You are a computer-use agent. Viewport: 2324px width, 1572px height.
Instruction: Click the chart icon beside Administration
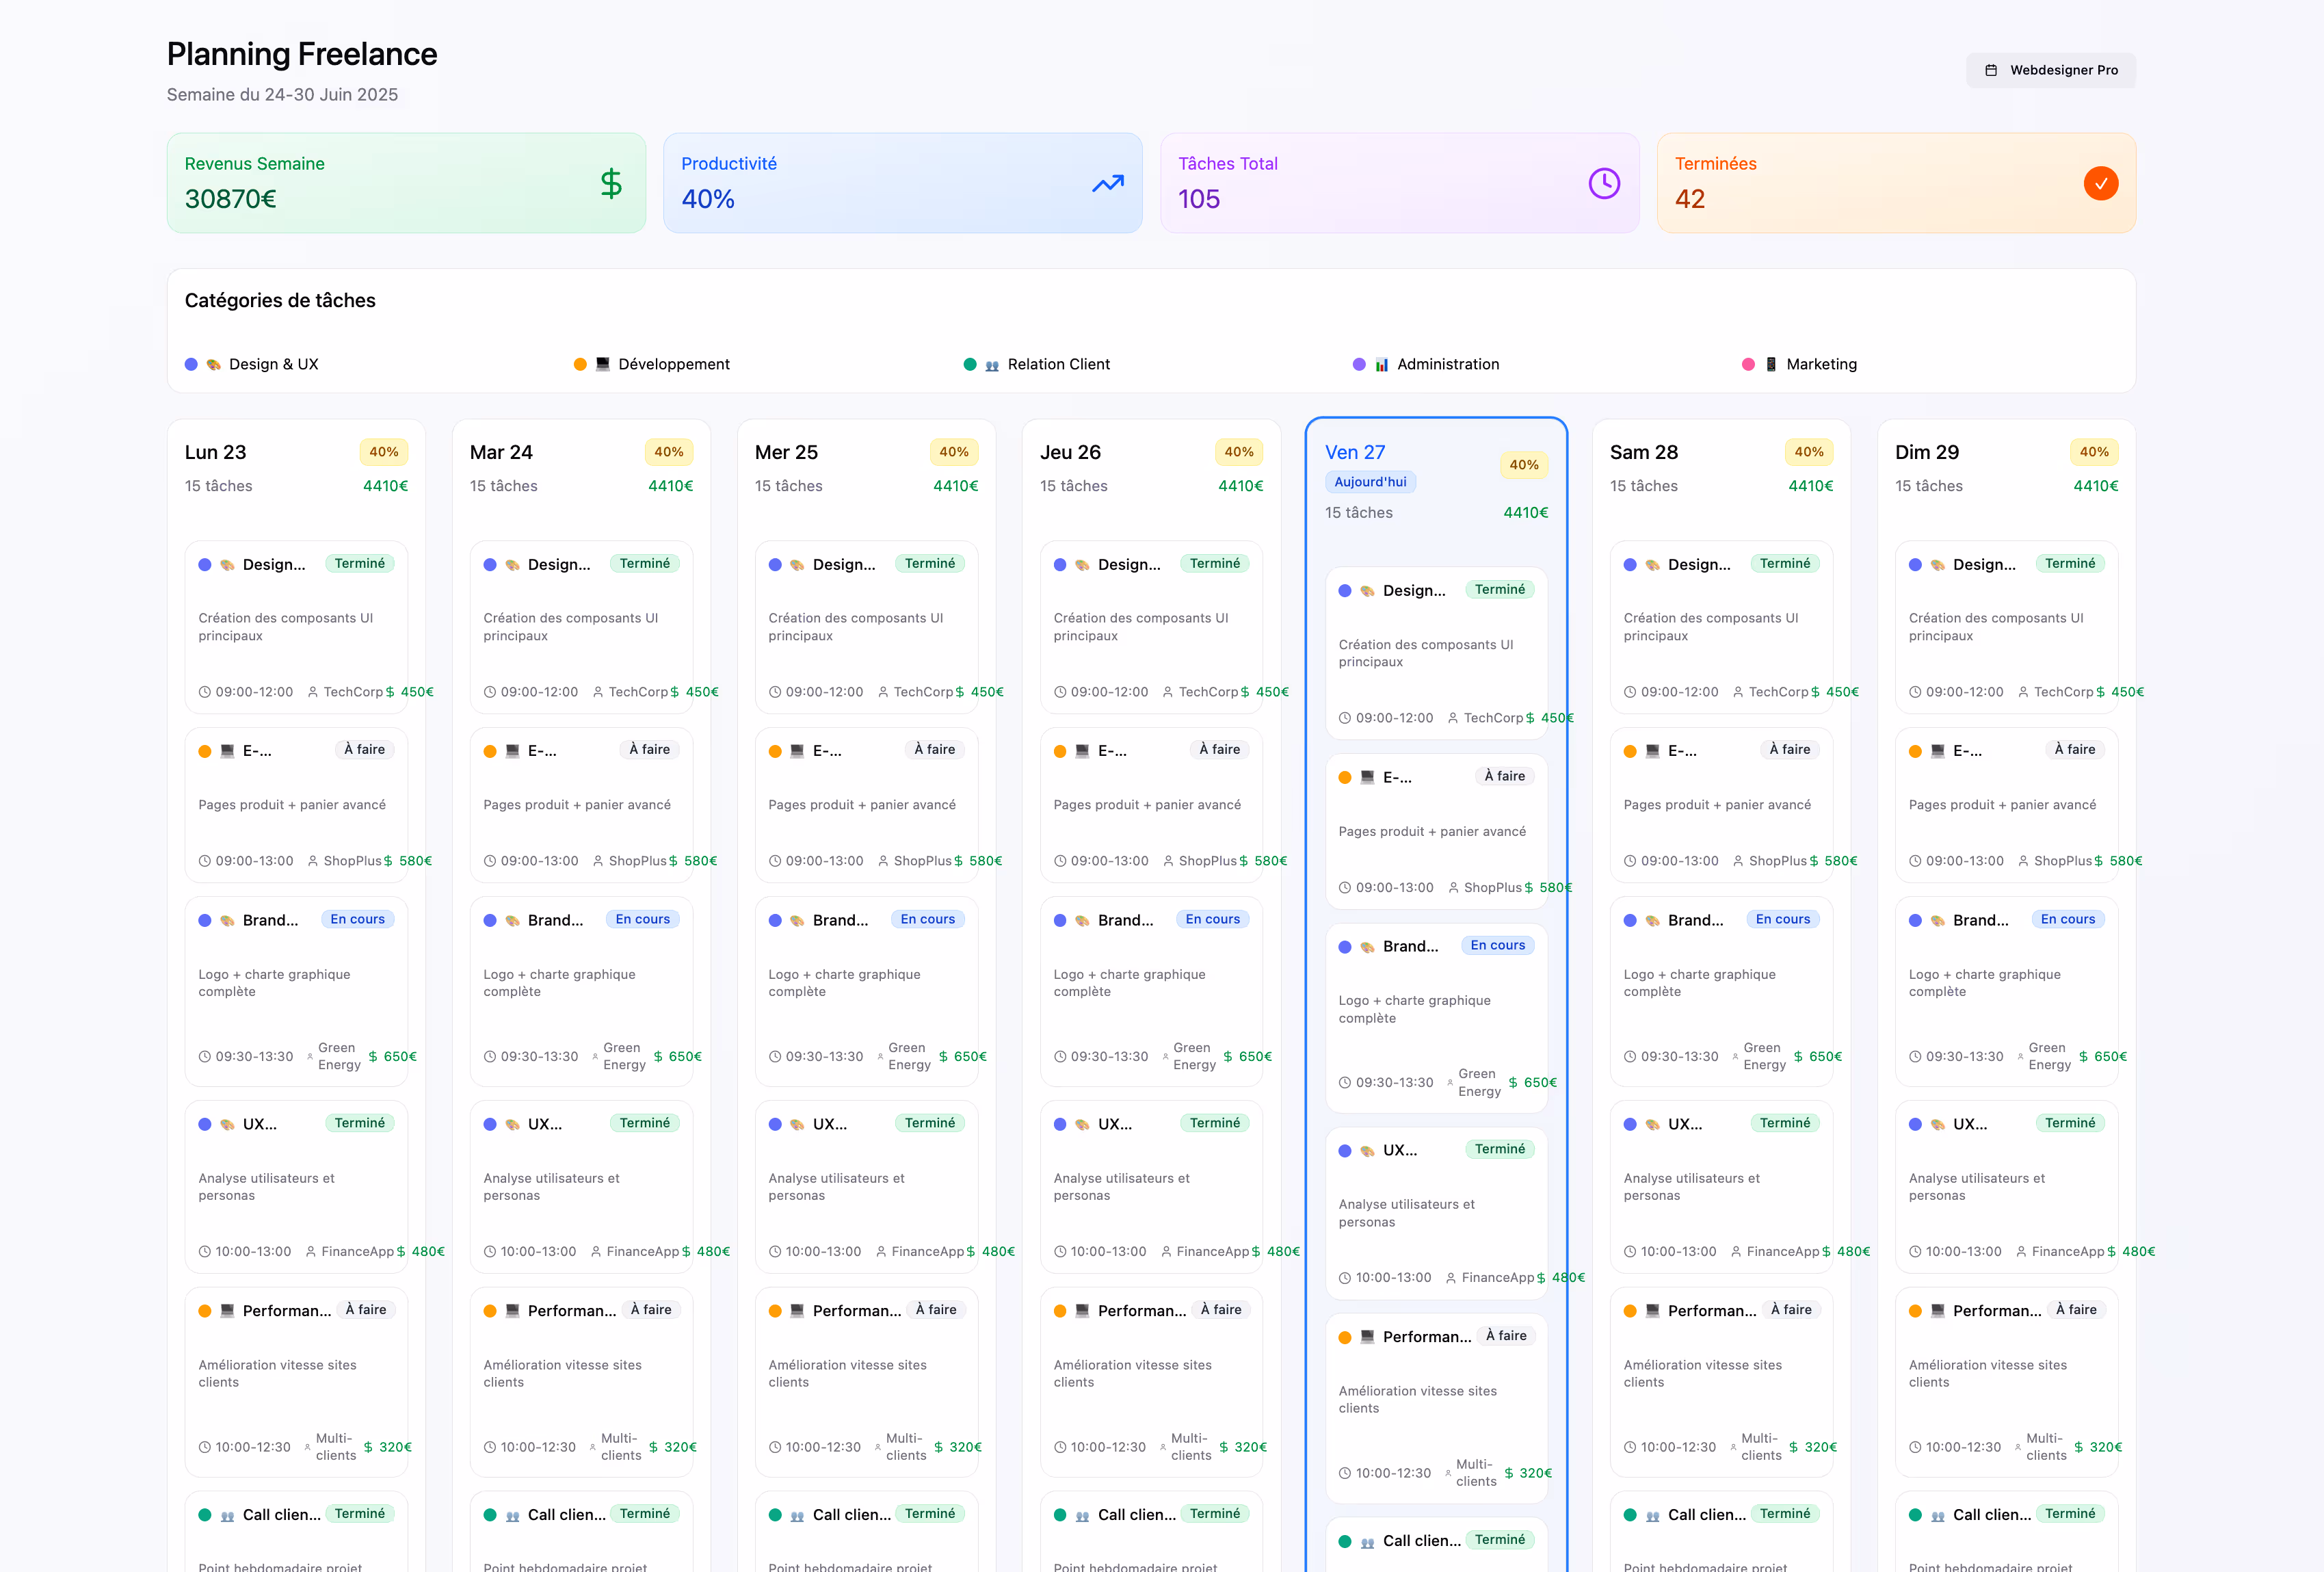(x=1381, y=365)
